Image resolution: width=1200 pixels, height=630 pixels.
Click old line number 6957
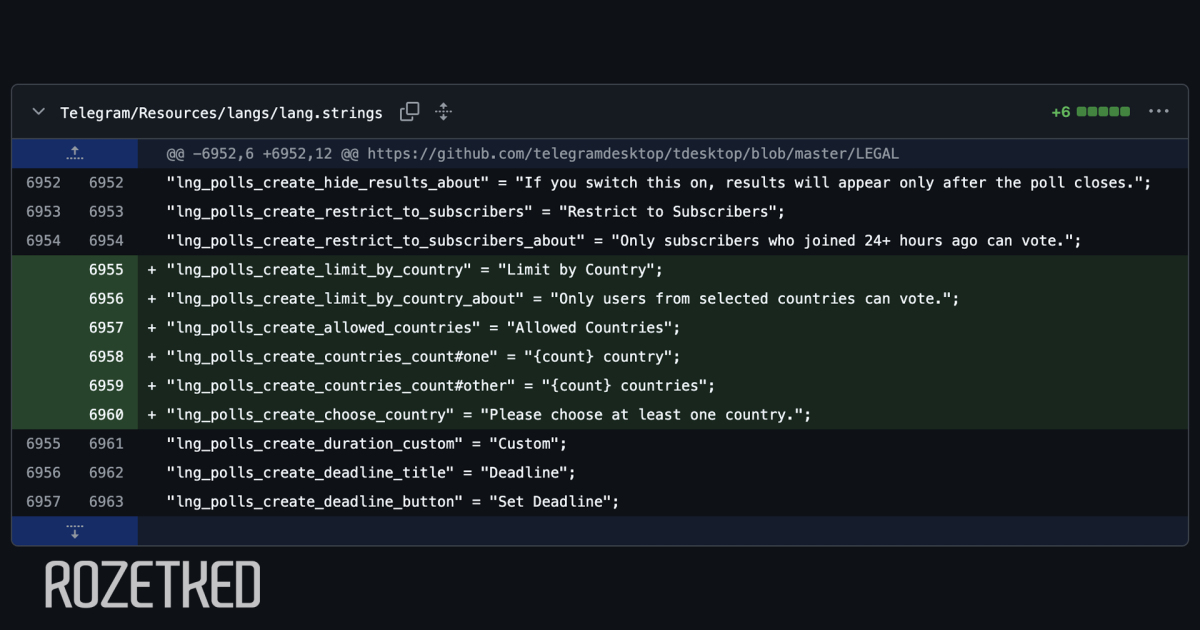point(43,502)
